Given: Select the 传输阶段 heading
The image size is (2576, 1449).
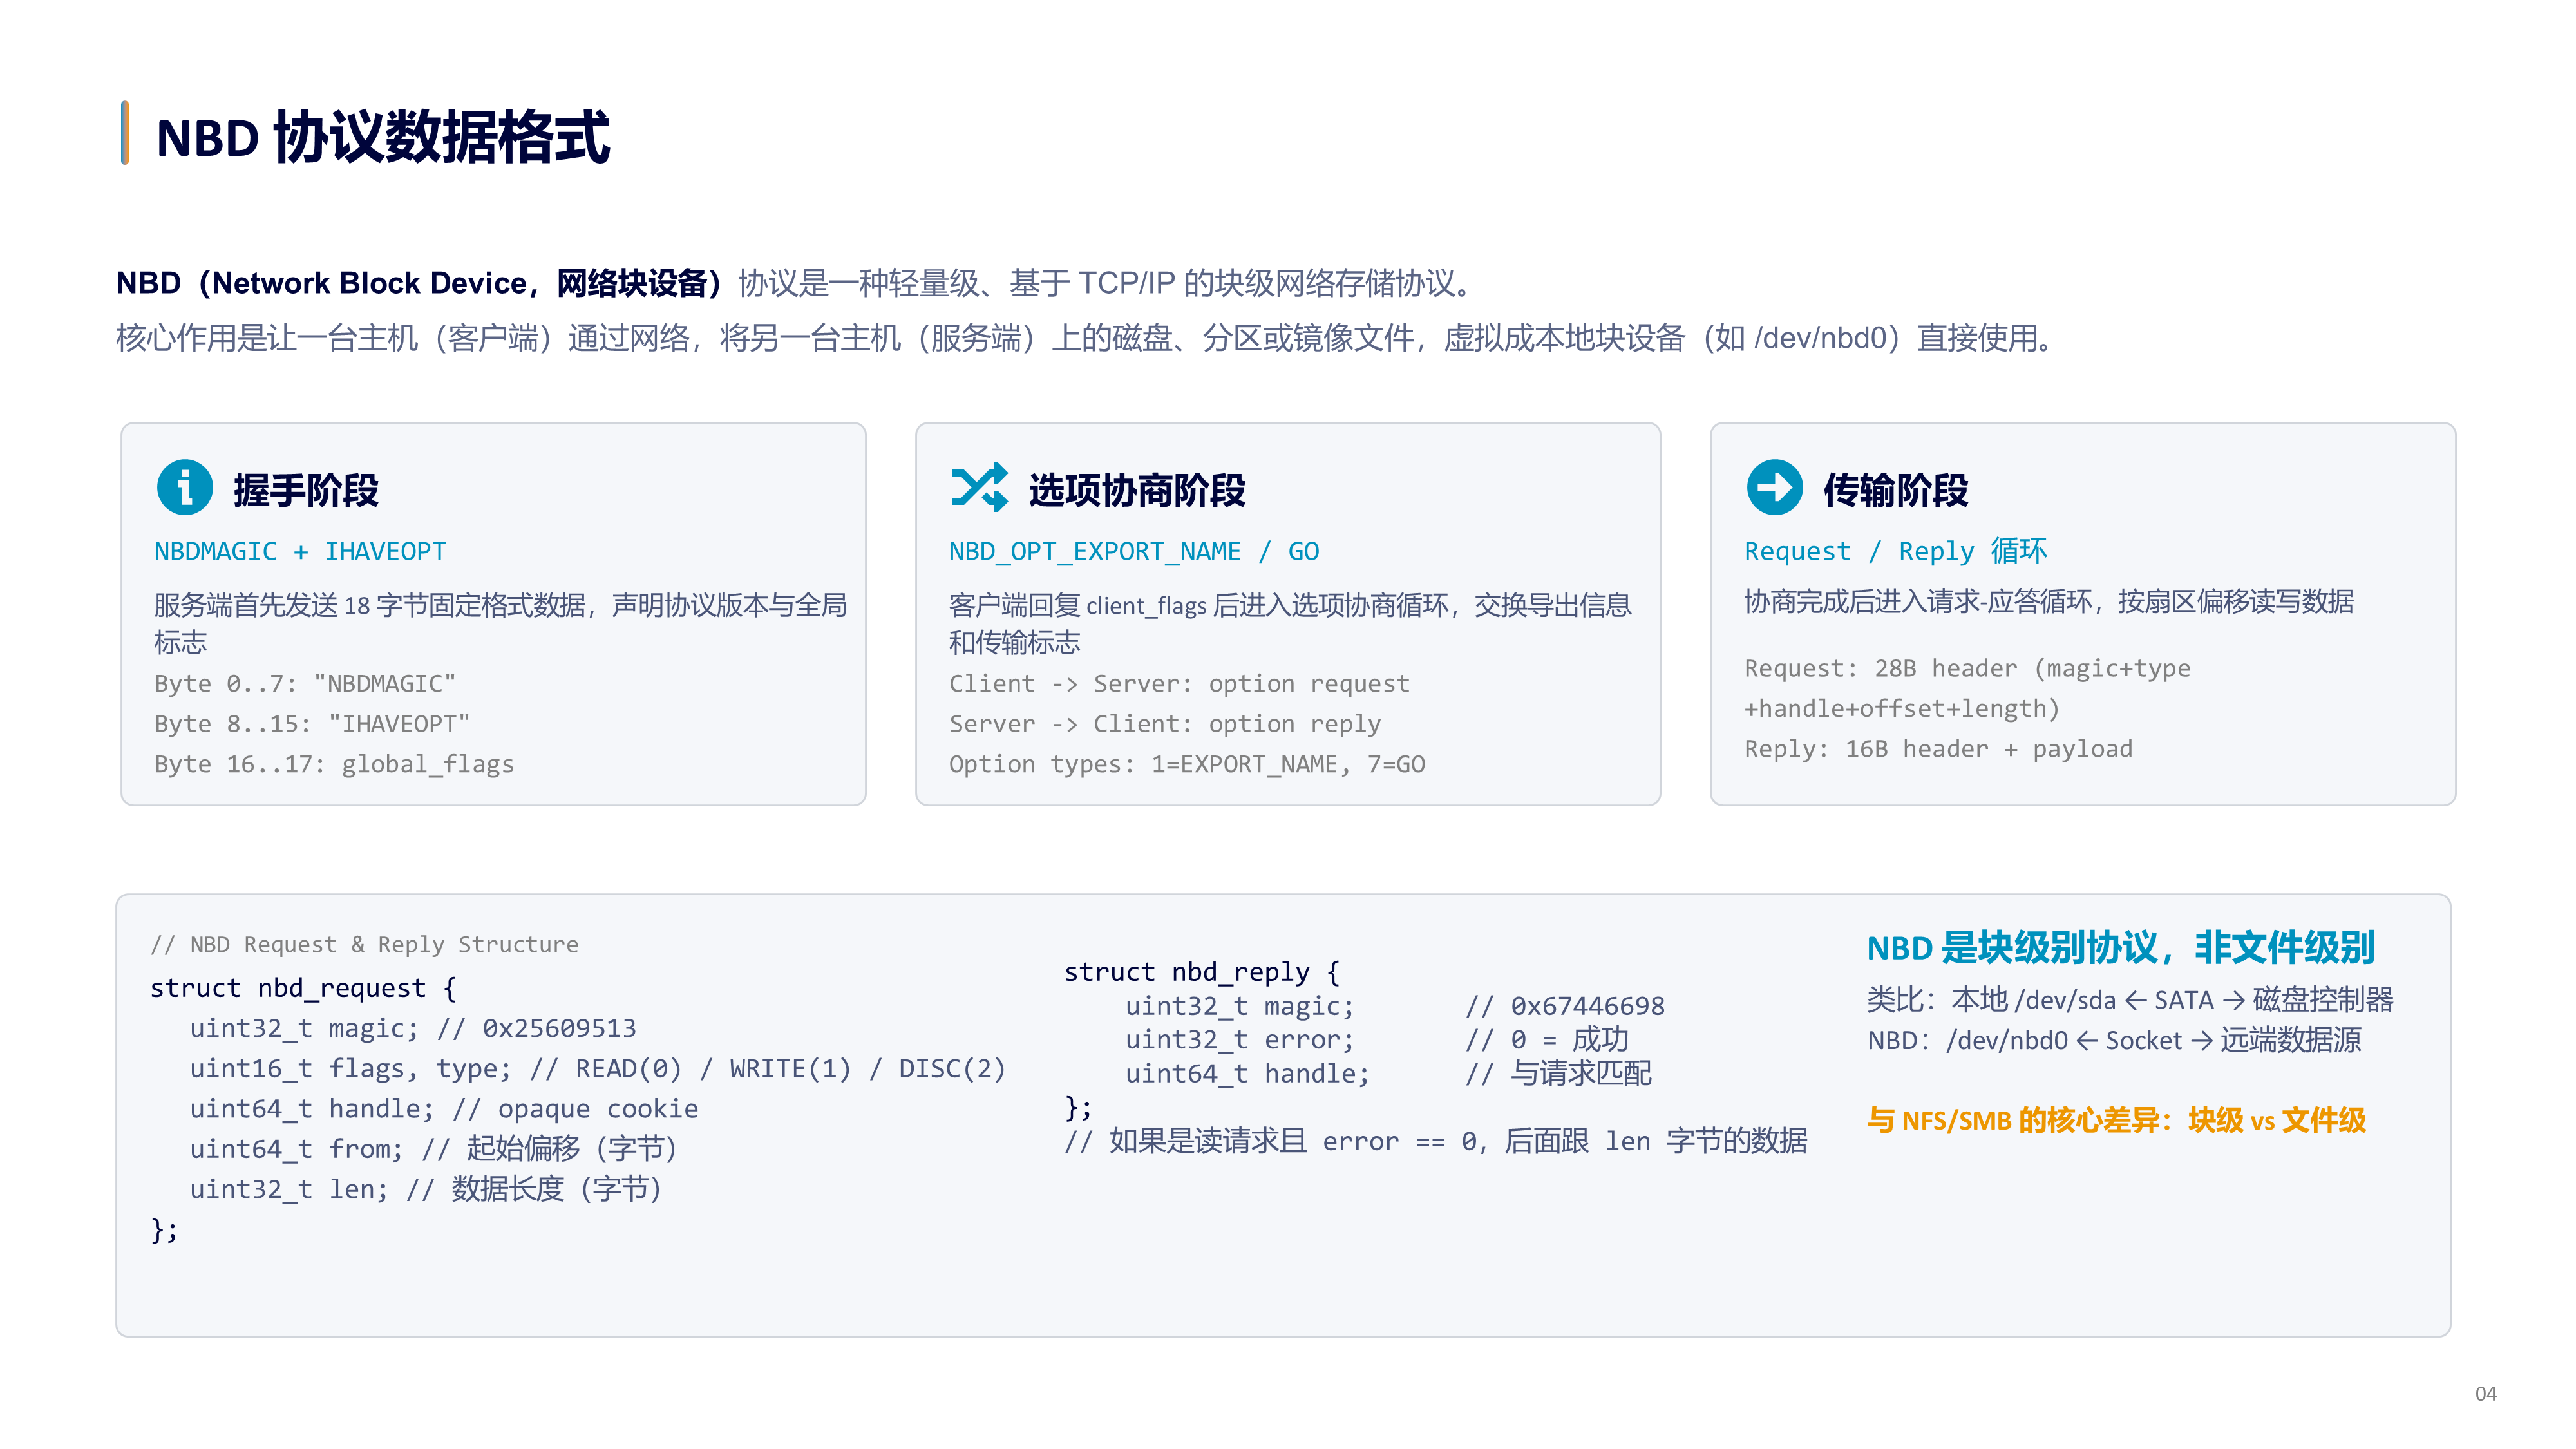Looking at the screenshot, I should coord(1895,491).
